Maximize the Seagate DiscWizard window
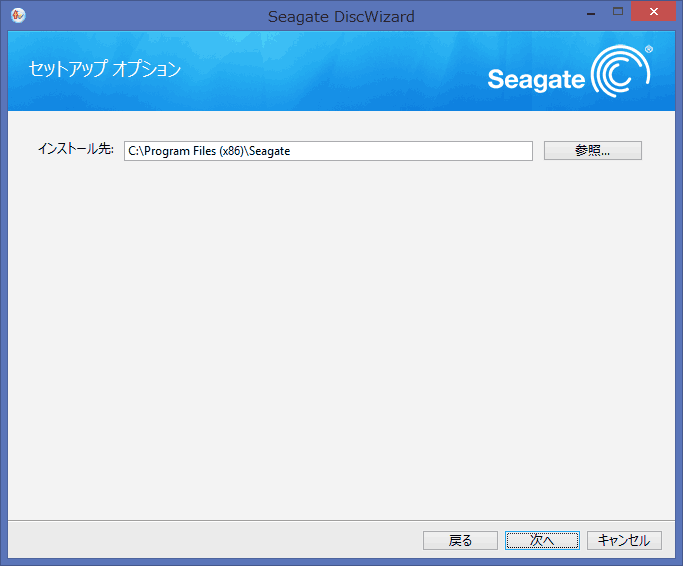The image size is (683, 566). coord(618,12)
